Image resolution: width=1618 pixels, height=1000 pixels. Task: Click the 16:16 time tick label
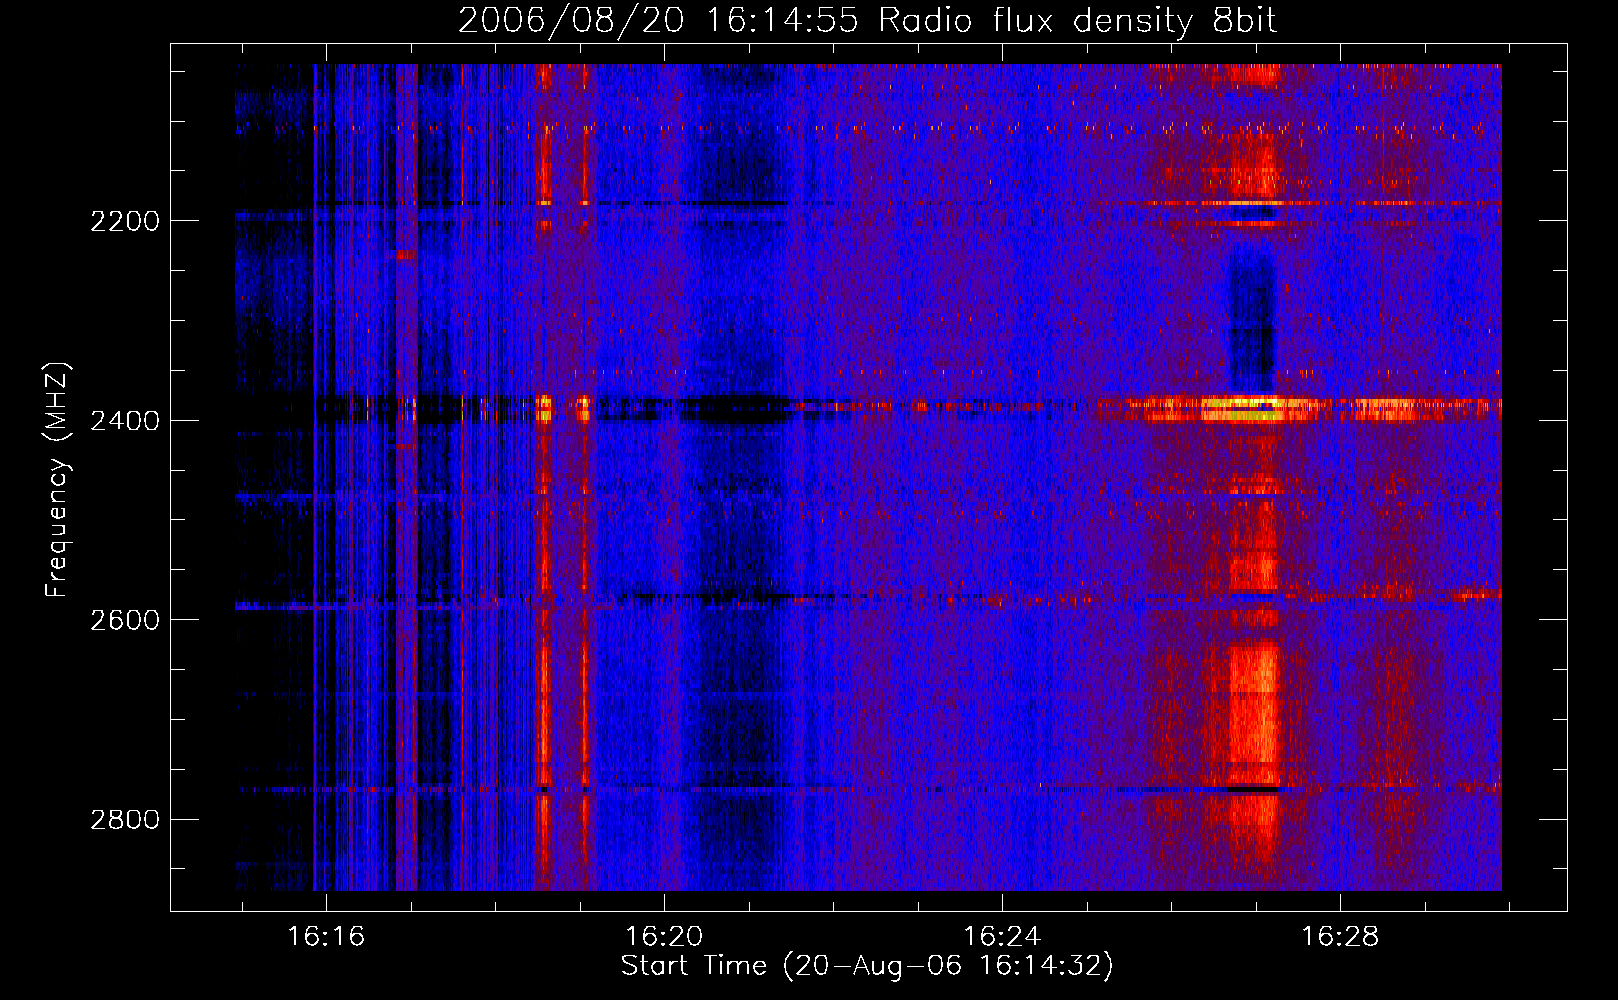[326, 937]
